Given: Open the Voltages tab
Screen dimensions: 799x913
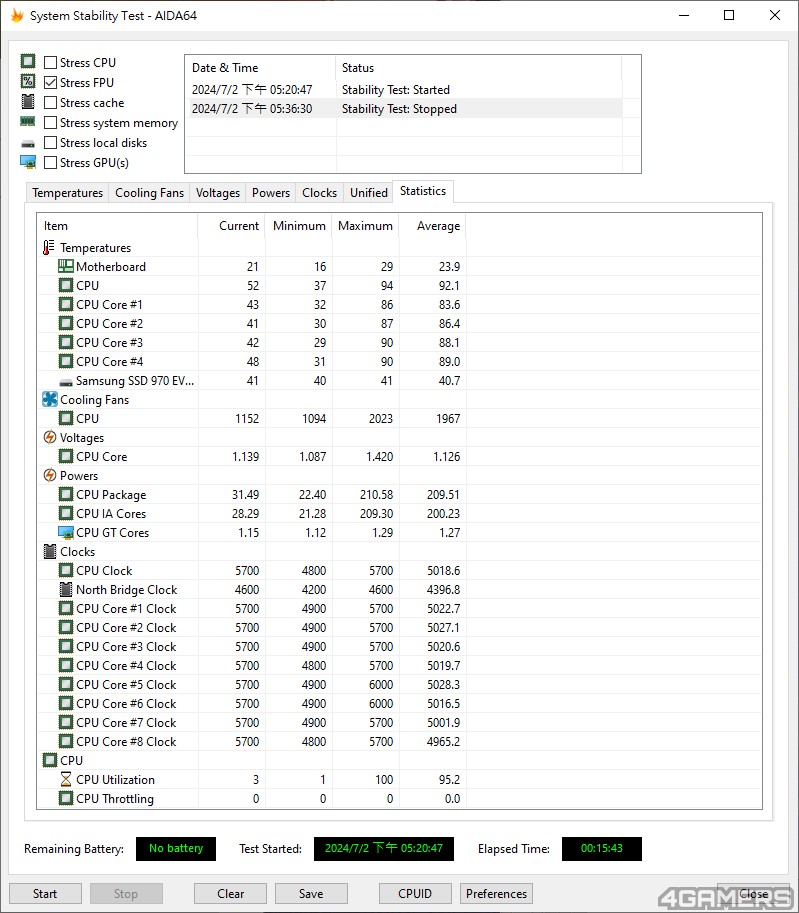Looking at the screenshot, I should point(218,193).
